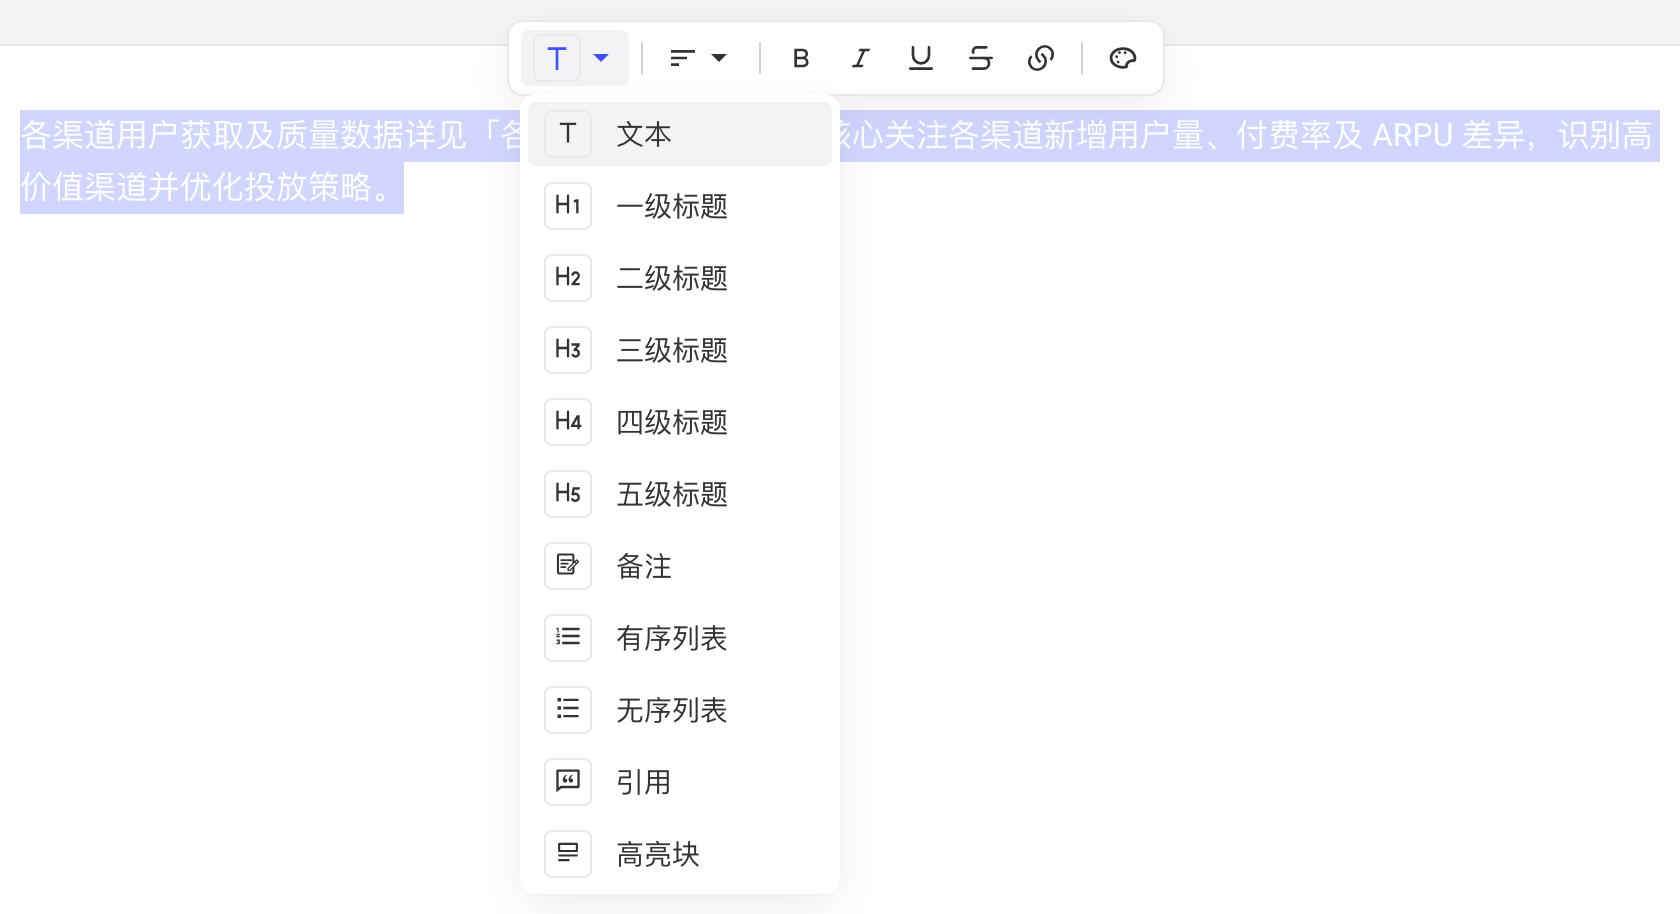The image size is (1680, 914).
Task: Click the H4 icon in menu
Action: tap(568, 422)
